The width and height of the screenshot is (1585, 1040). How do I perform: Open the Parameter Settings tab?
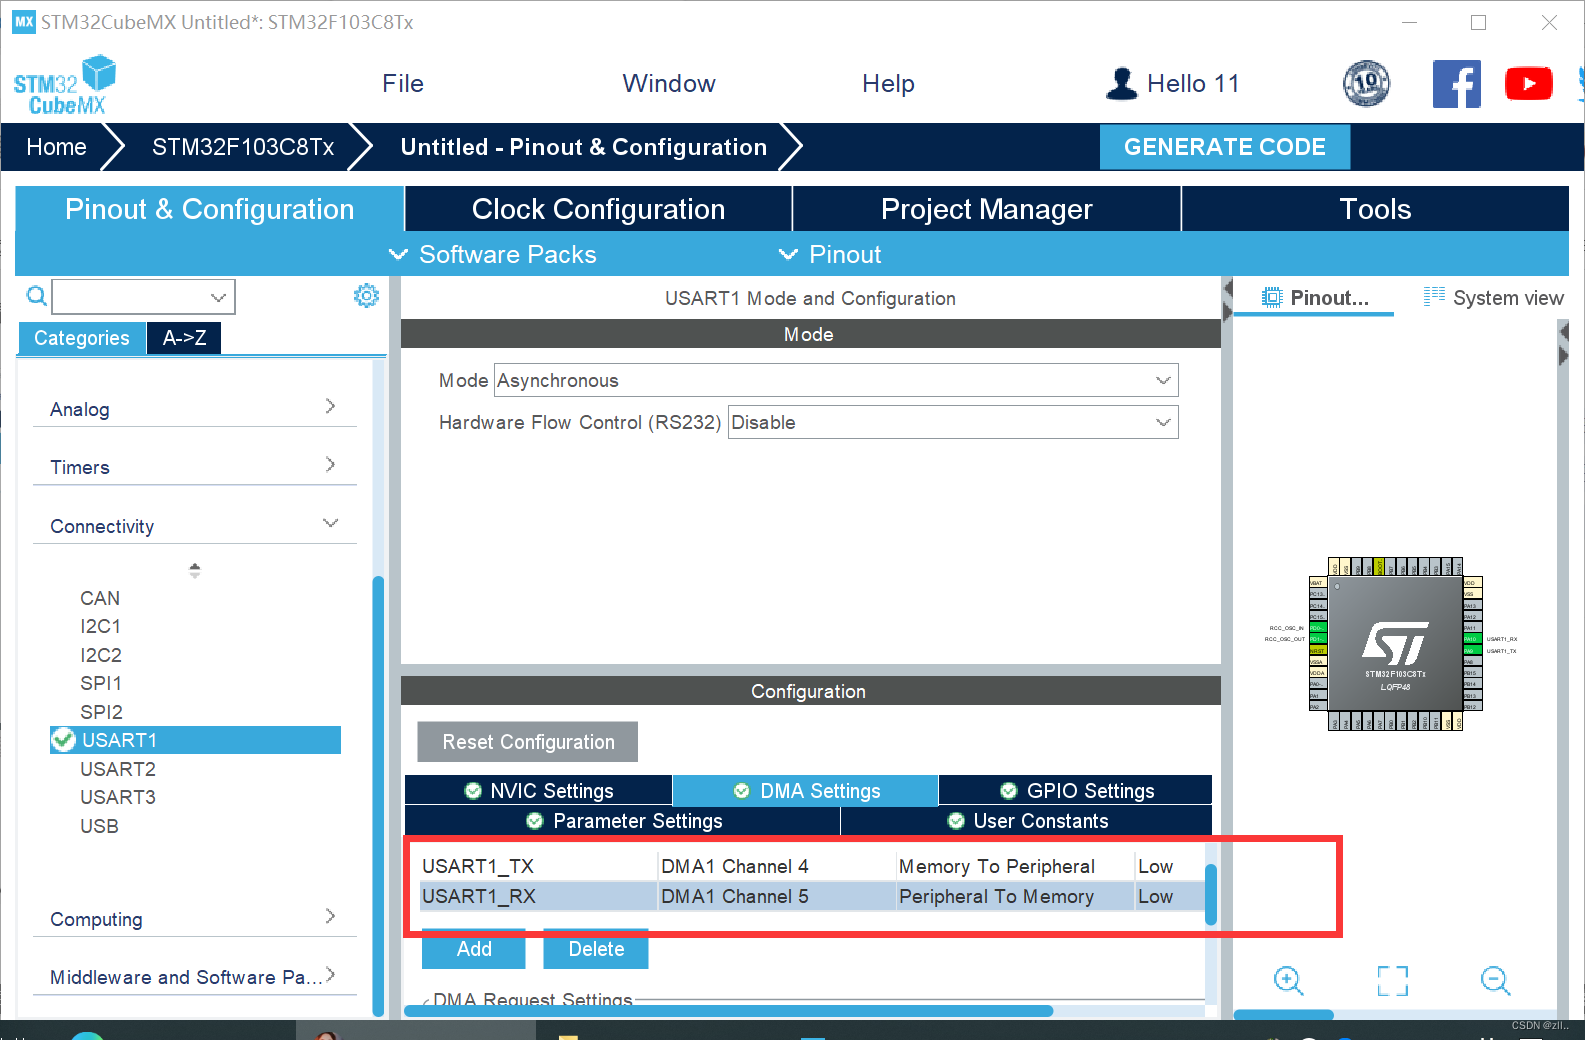(x=623, y=820)
